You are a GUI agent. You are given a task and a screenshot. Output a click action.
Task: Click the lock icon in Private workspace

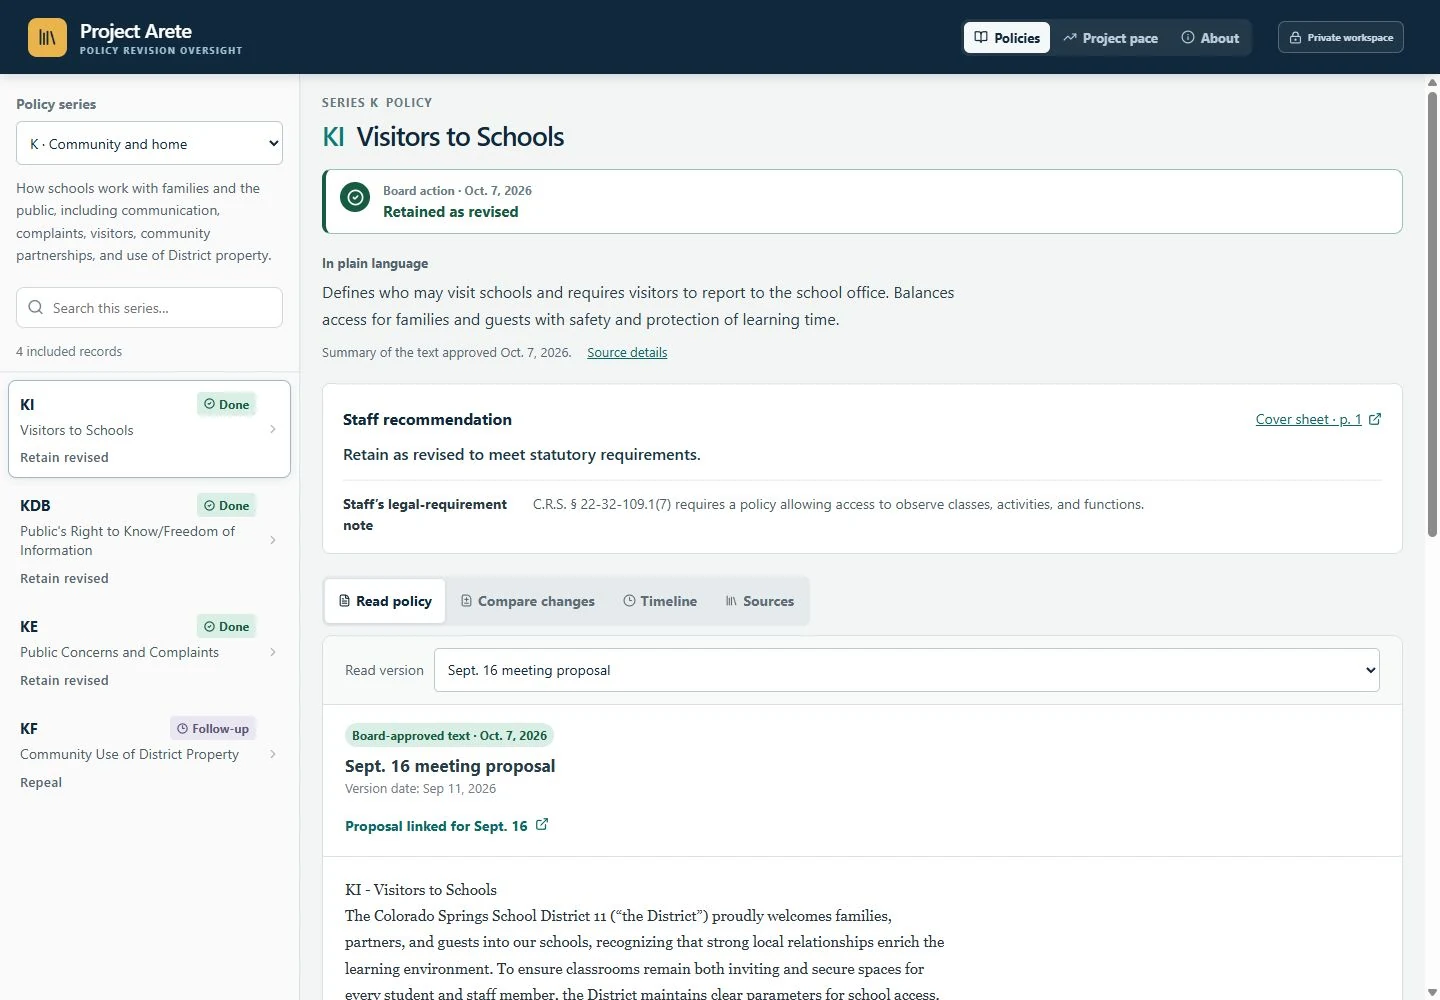pyautogui.click(x=1295, y=38)
